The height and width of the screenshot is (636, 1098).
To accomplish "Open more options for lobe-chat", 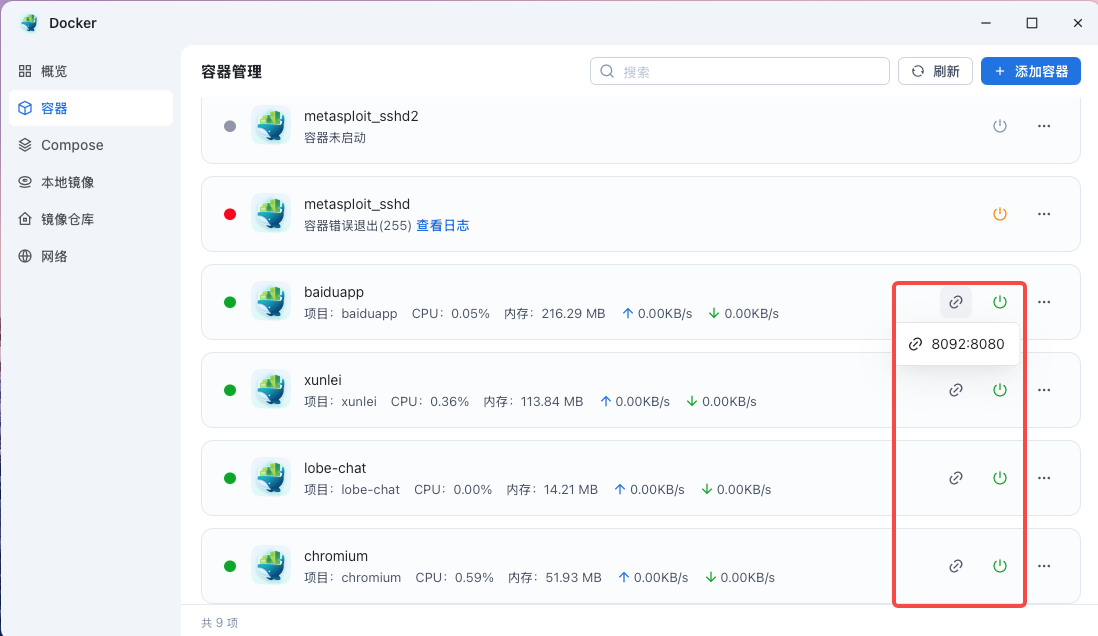I will tap(1044, 478).
